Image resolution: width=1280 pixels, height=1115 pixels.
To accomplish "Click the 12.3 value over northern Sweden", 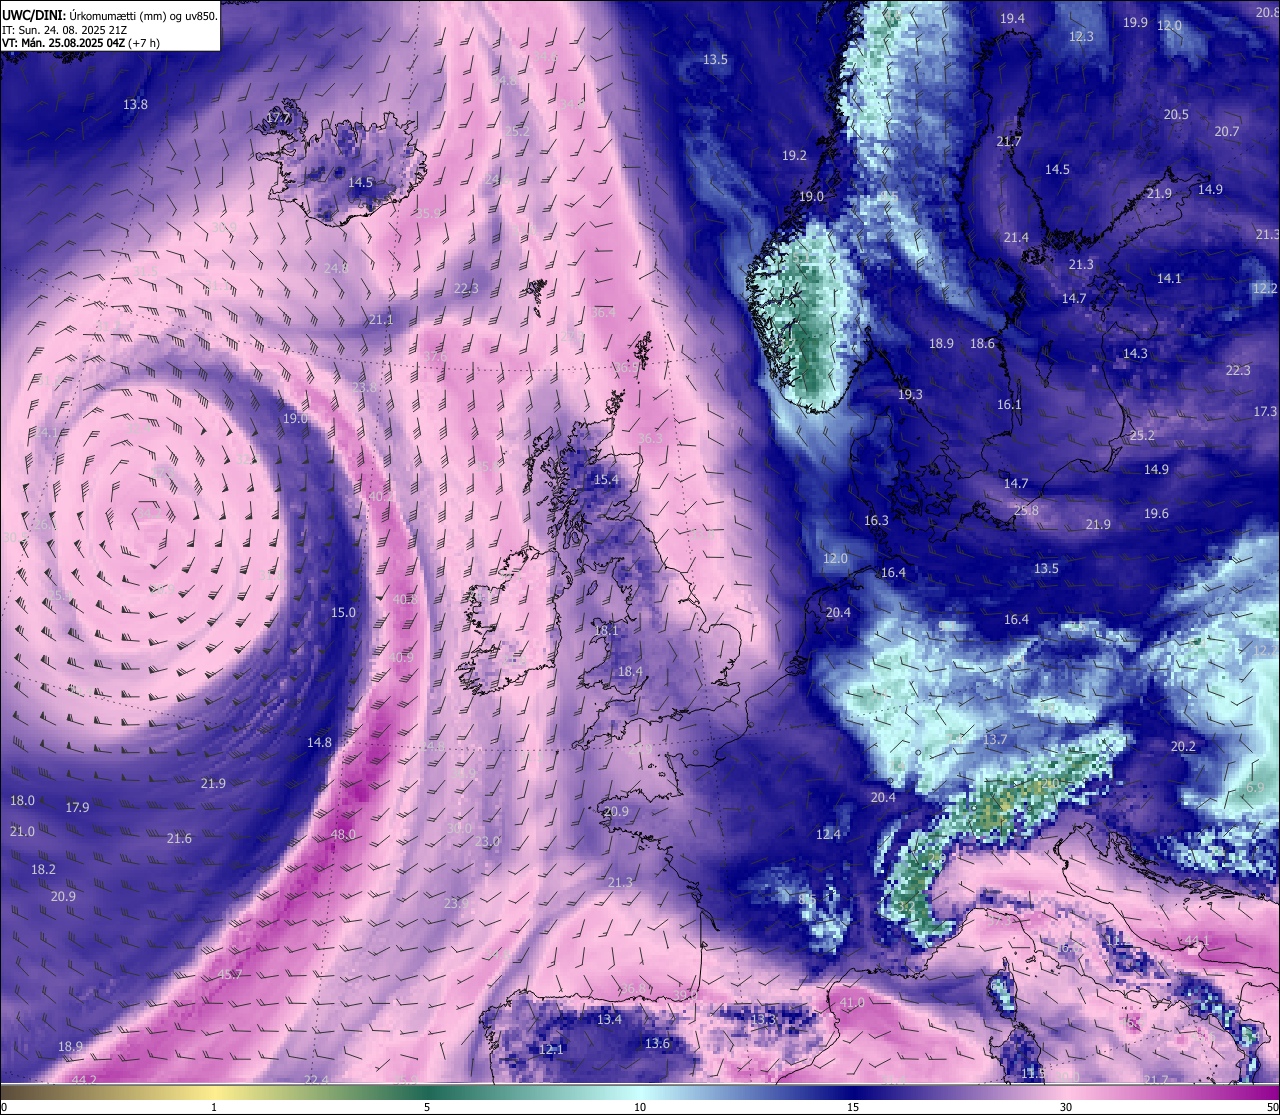I will pos(1081,36).
